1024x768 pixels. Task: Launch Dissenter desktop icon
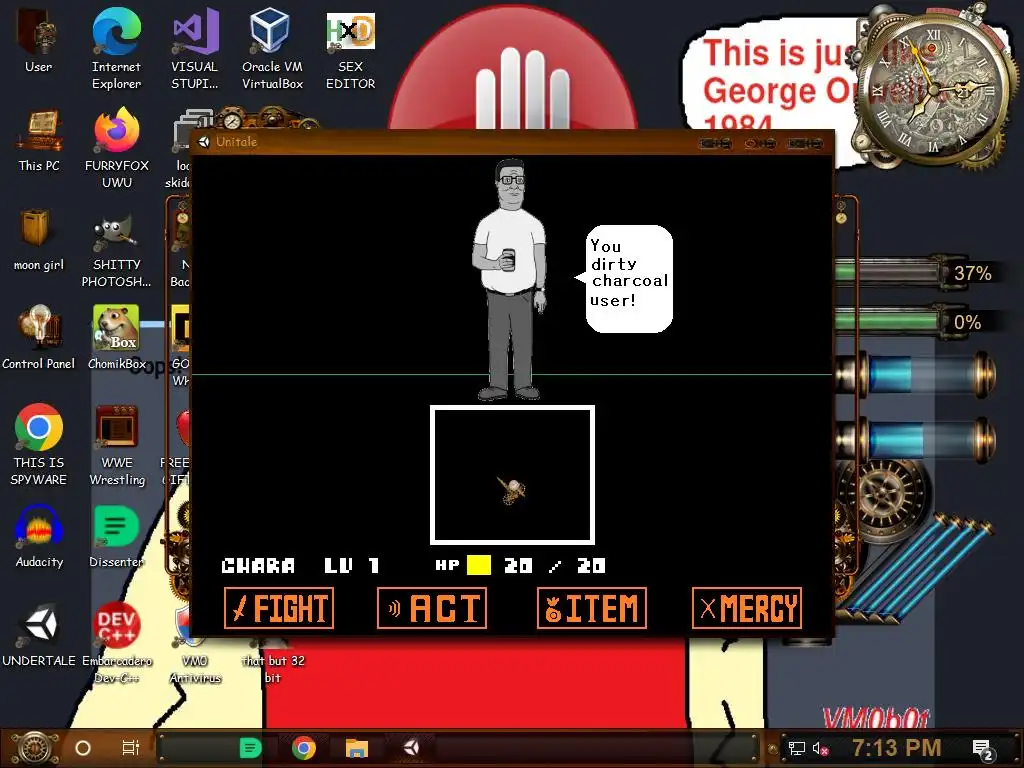point(116,537)
